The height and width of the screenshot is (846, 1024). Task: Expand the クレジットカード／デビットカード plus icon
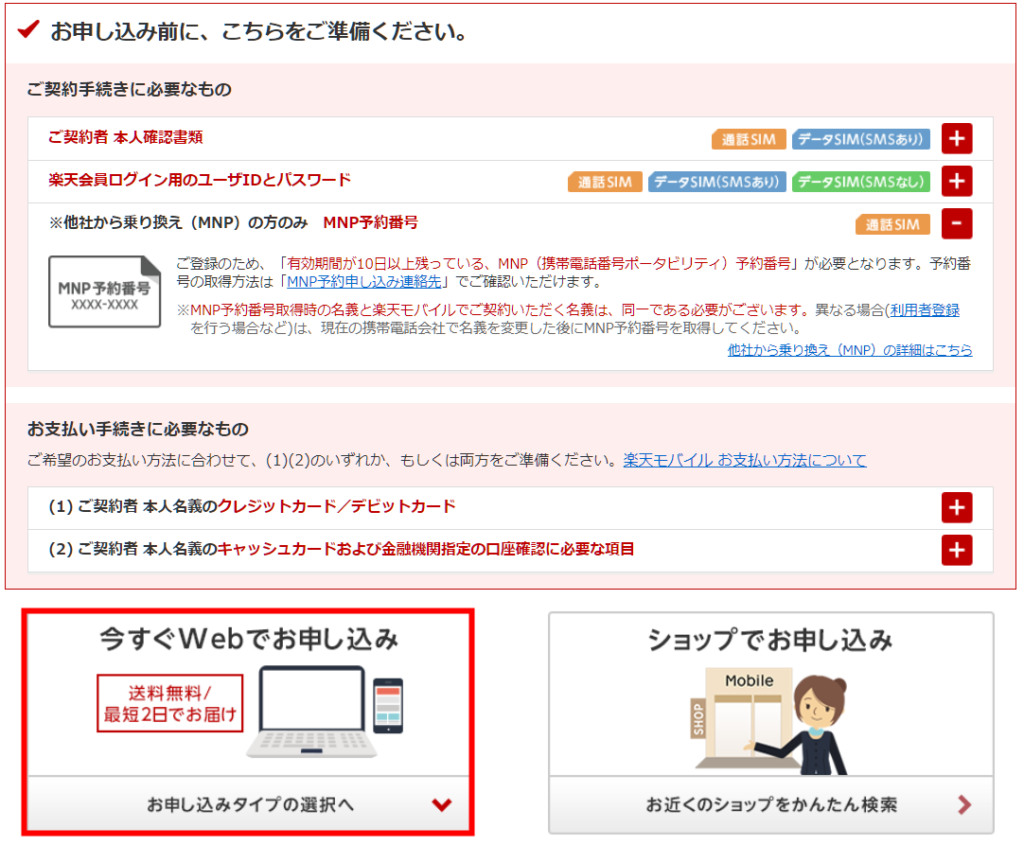pos(956,508)
